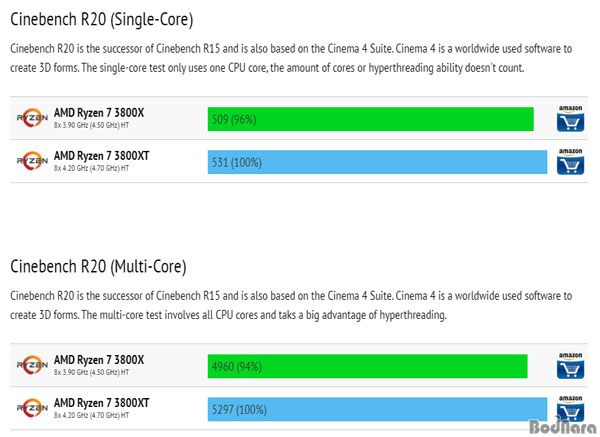Open AMD Ryzen 7 3800X link in multi-core
The image size is (600, 437).
[x=99, y=360]
